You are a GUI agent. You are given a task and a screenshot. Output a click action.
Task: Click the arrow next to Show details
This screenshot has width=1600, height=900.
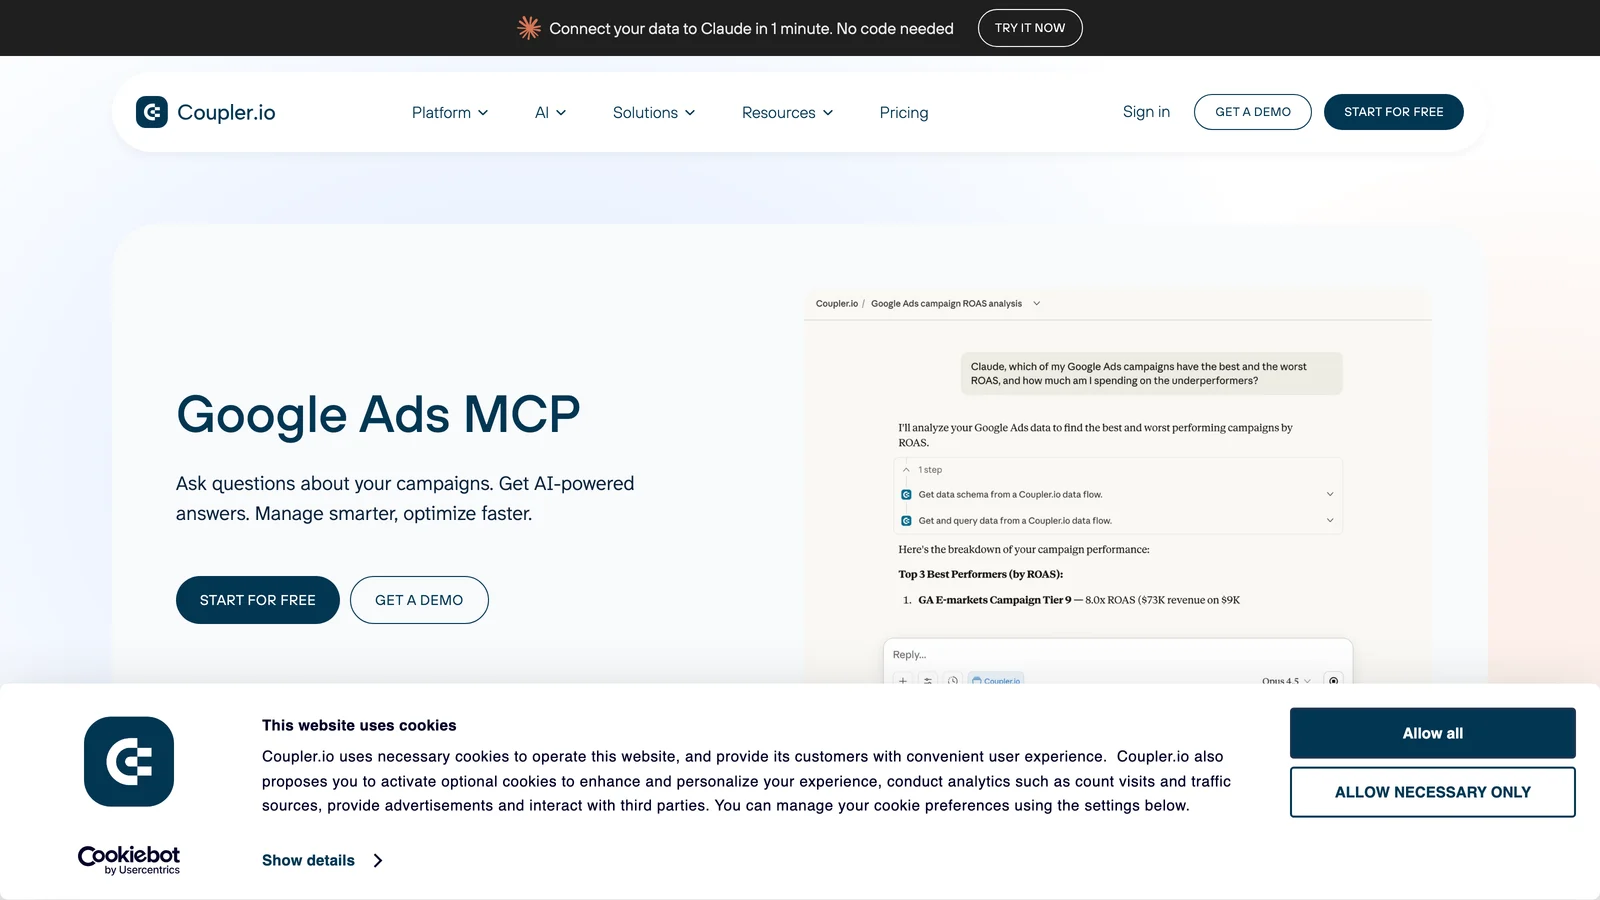[378, 861]
